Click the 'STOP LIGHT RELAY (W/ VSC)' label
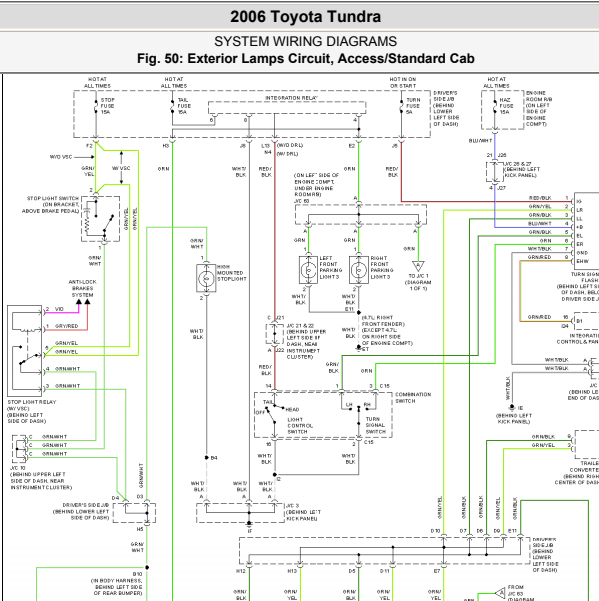The image size is (599, 601). 32,405
